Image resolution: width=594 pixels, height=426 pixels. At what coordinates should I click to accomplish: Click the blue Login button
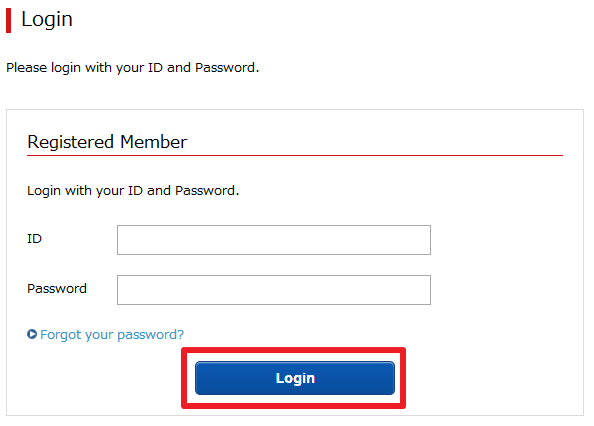click(x=295, y=378)
